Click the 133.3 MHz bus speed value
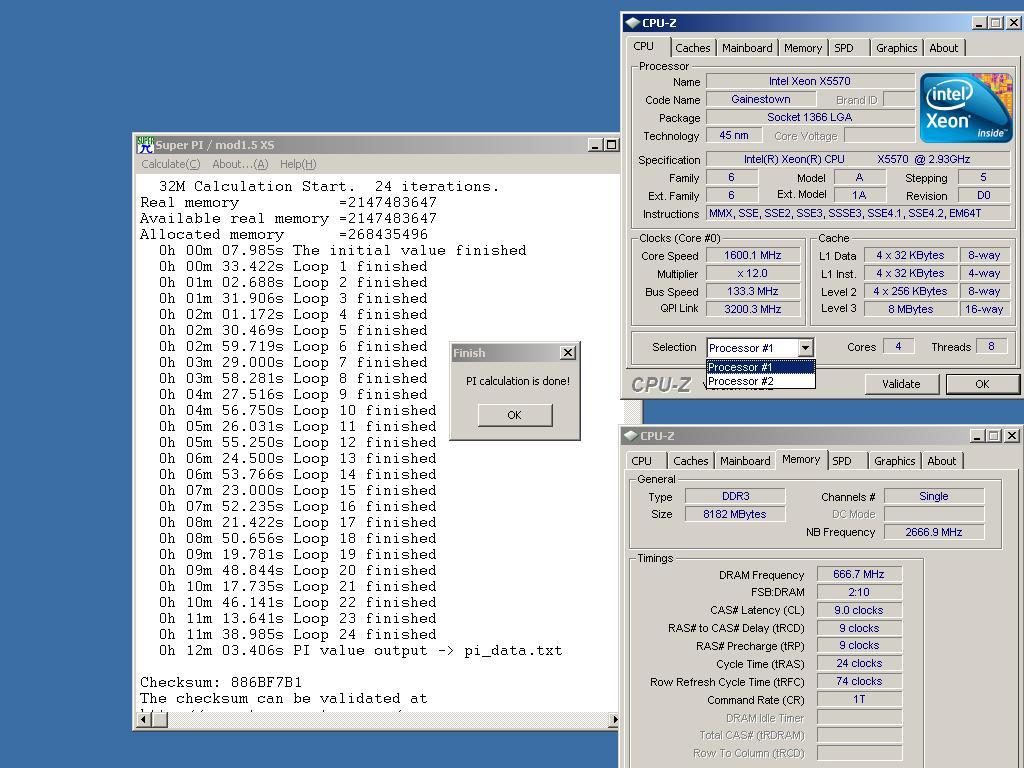 coord(753,291)
